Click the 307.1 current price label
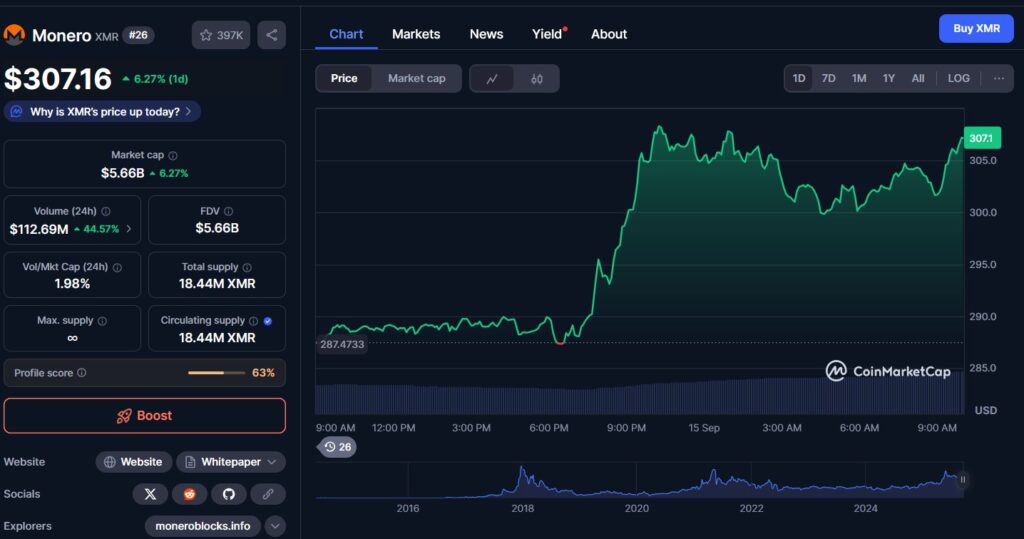Viewport: 1024px width, 539px height. pos(982,138)
